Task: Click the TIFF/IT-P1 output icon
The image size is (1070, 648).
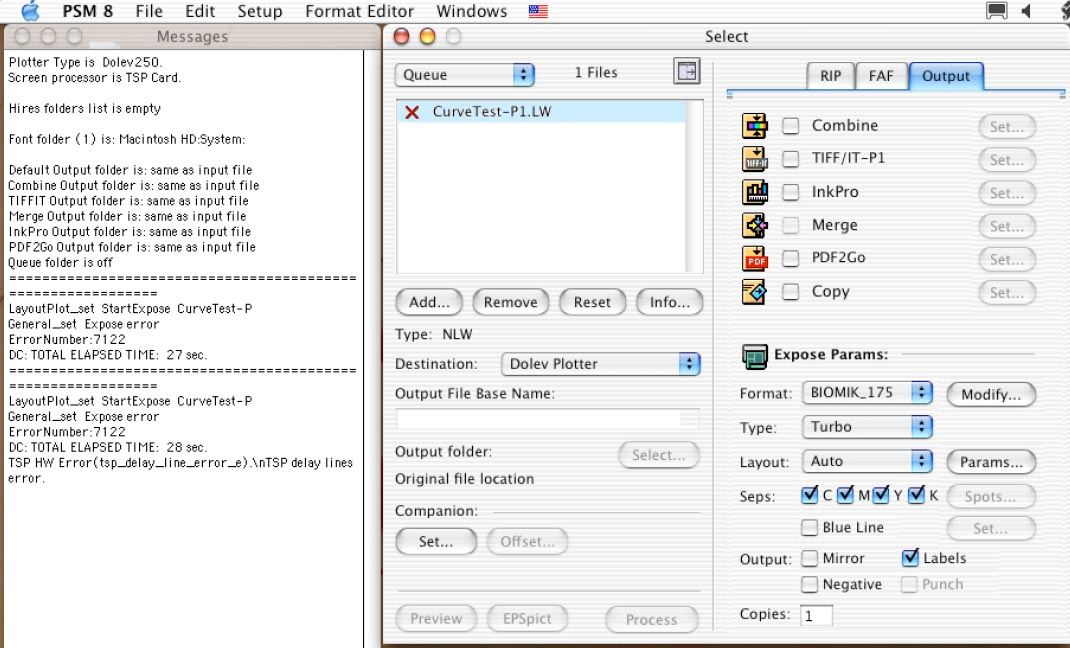Action: tap(755, 159)
